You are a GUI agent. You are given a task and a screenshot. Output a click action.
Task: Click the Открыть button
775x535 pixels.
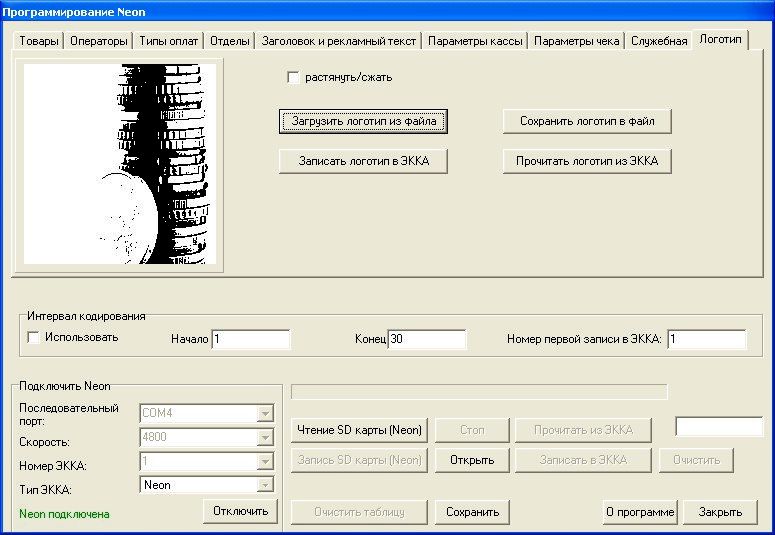(x=472, y=460)
